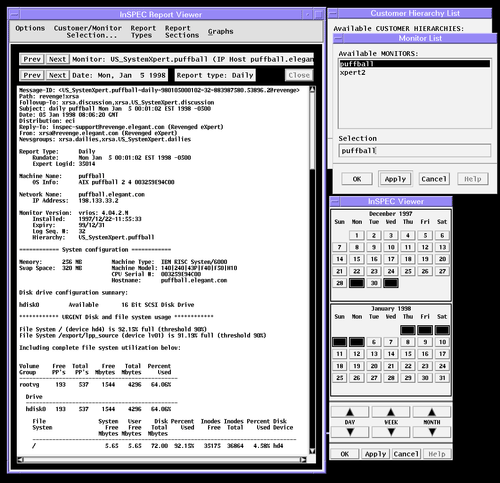Select January 10 in calendar
This screenshot has width=500, height=483.
442,342
